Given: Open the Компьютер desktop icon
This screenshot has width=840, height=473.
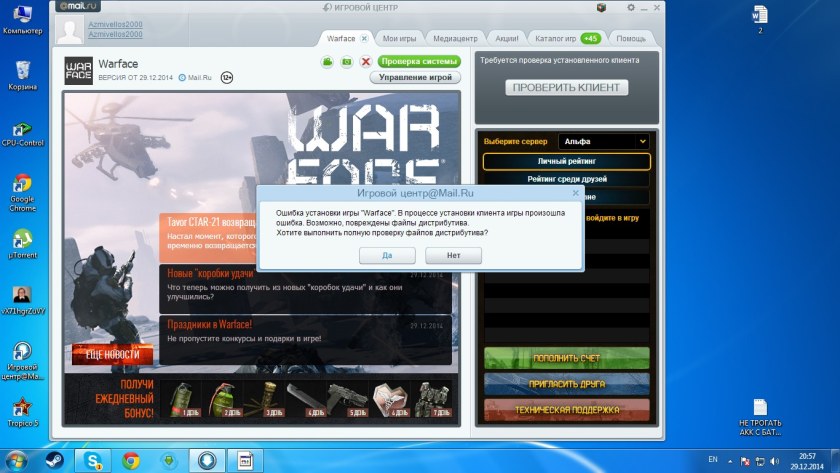Looking at the screenshot, I should click(22, 19).
